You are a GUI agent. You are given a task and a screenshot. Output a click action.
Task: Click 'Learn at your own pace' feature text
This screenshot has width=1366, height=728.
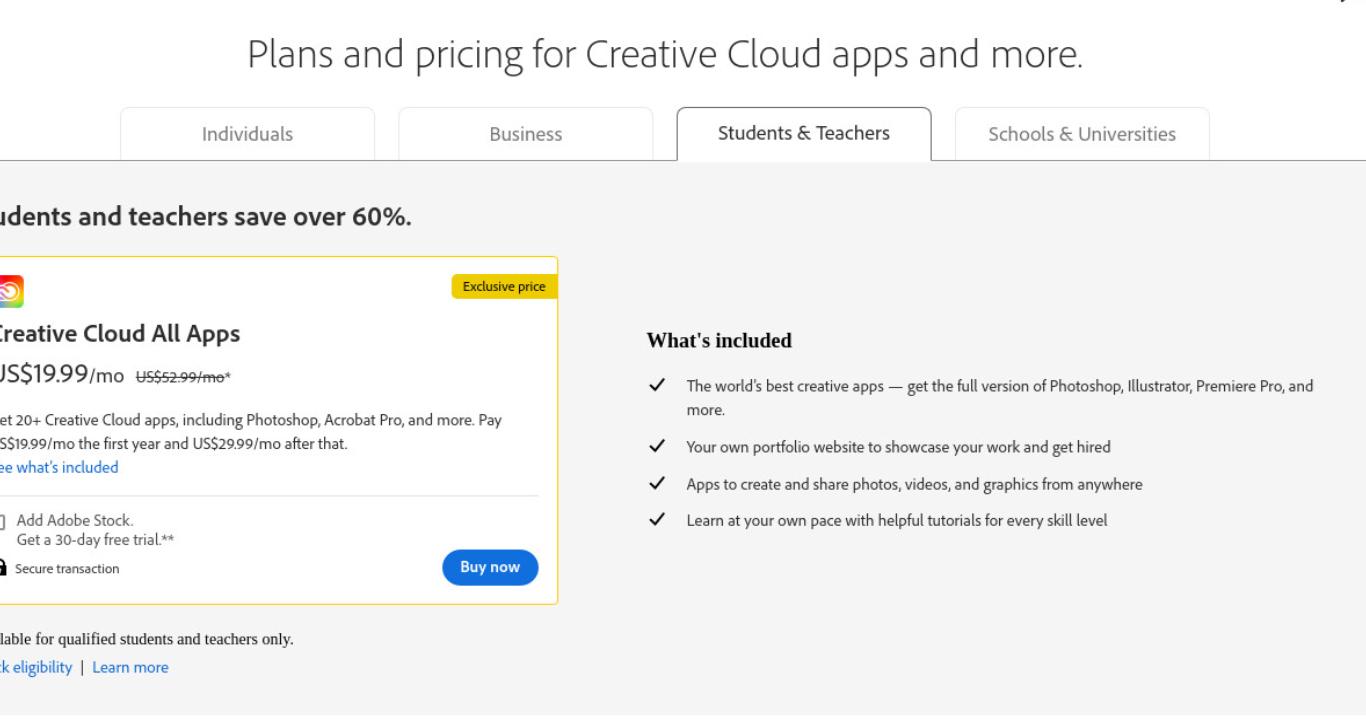coord(896,520)
